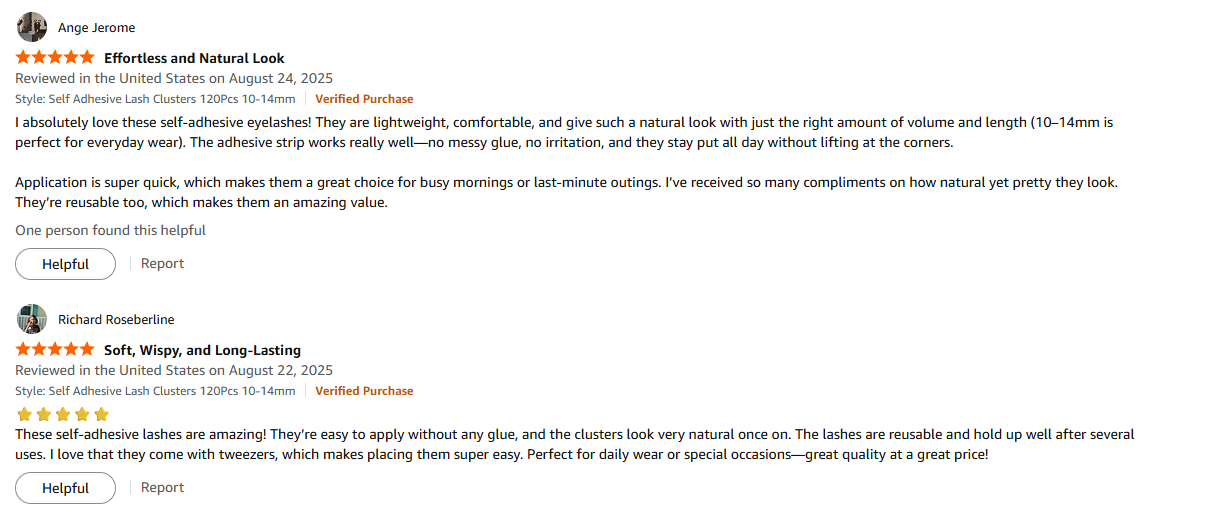
Task: Click the orange star rating on Ange Jerome's review
Action: coord(55,58)
